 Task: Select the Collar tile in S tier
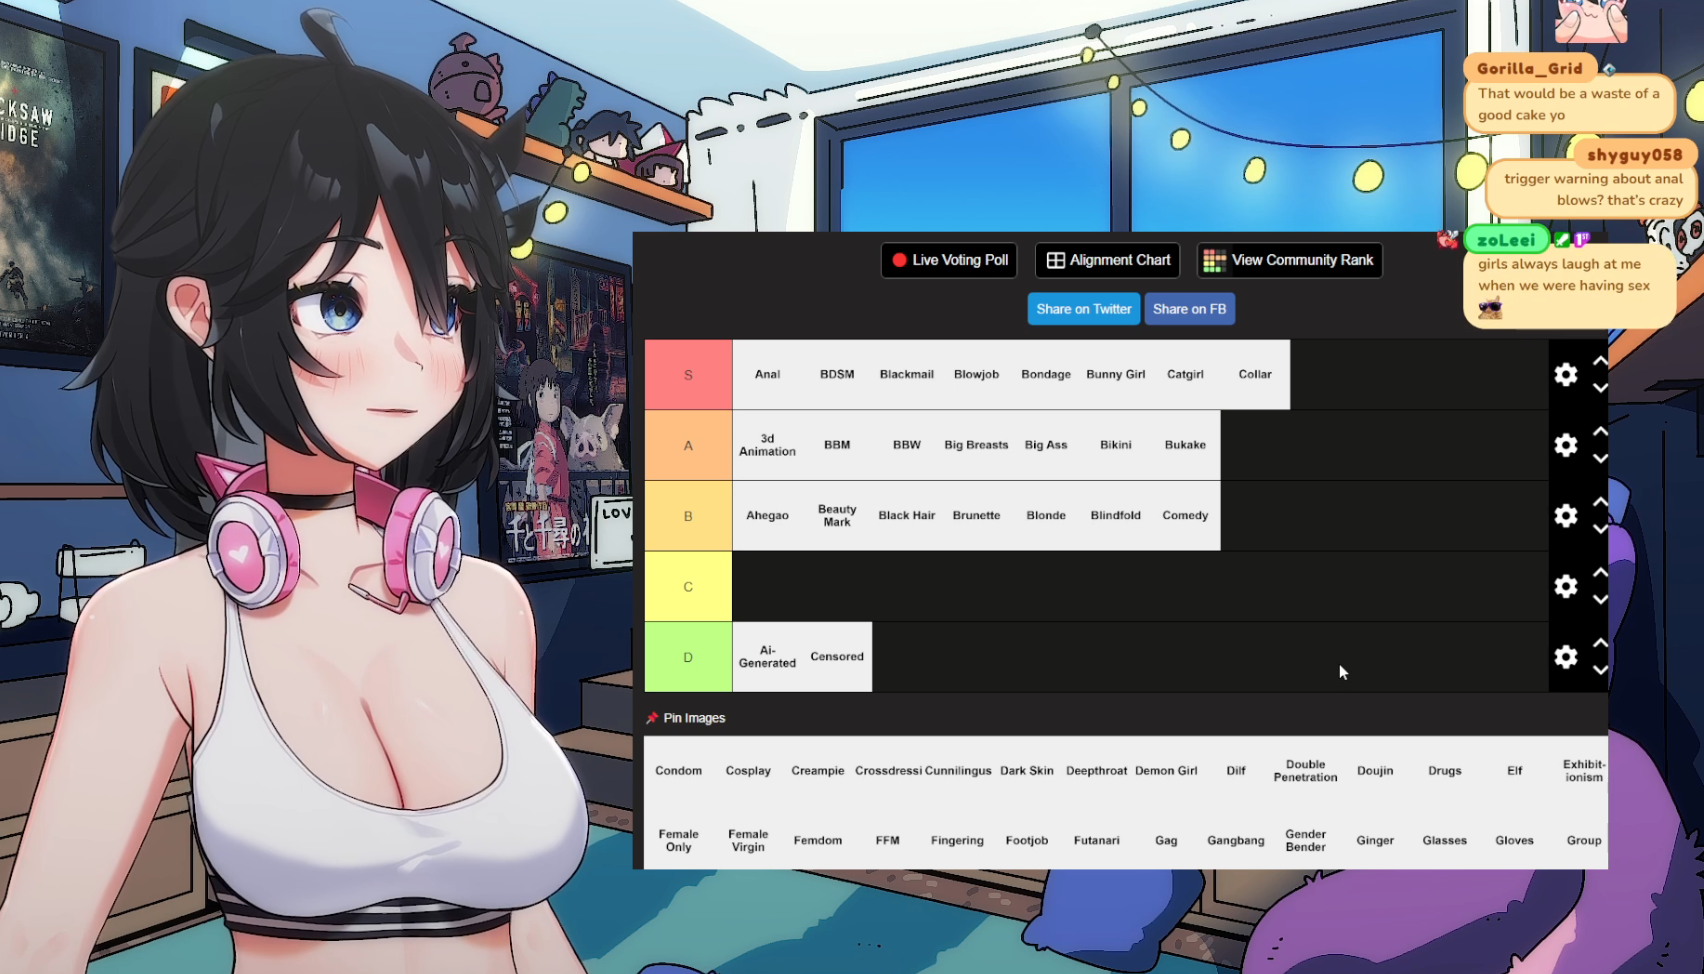click(1255, 374)
